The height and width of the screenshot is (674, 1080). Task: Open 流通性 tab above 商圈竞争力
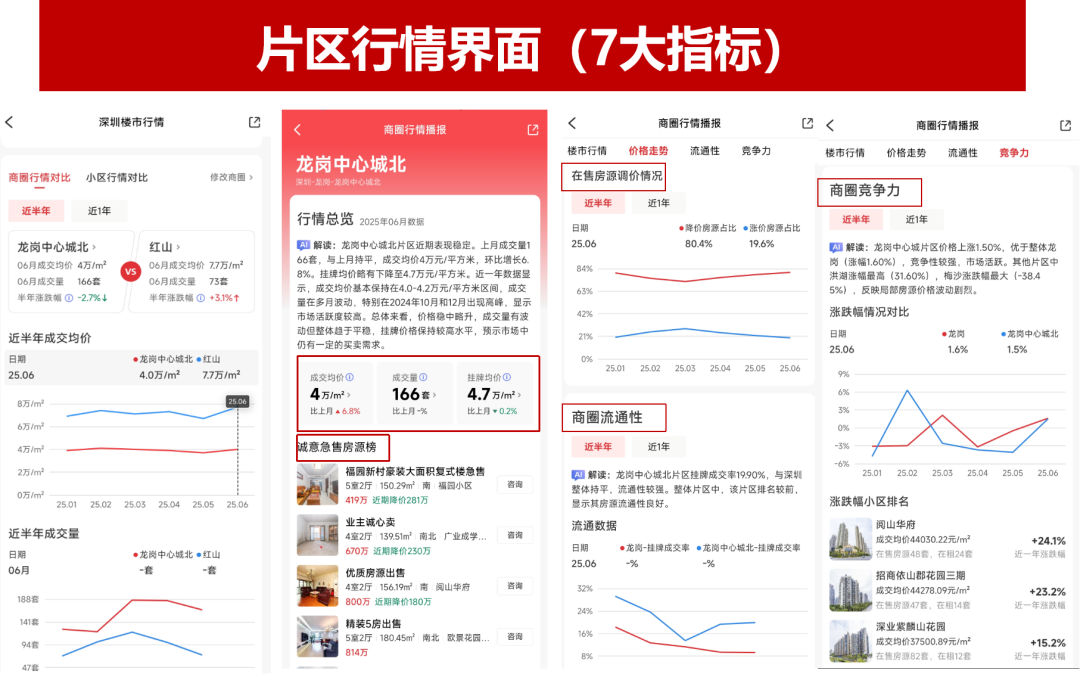point(962,153)
